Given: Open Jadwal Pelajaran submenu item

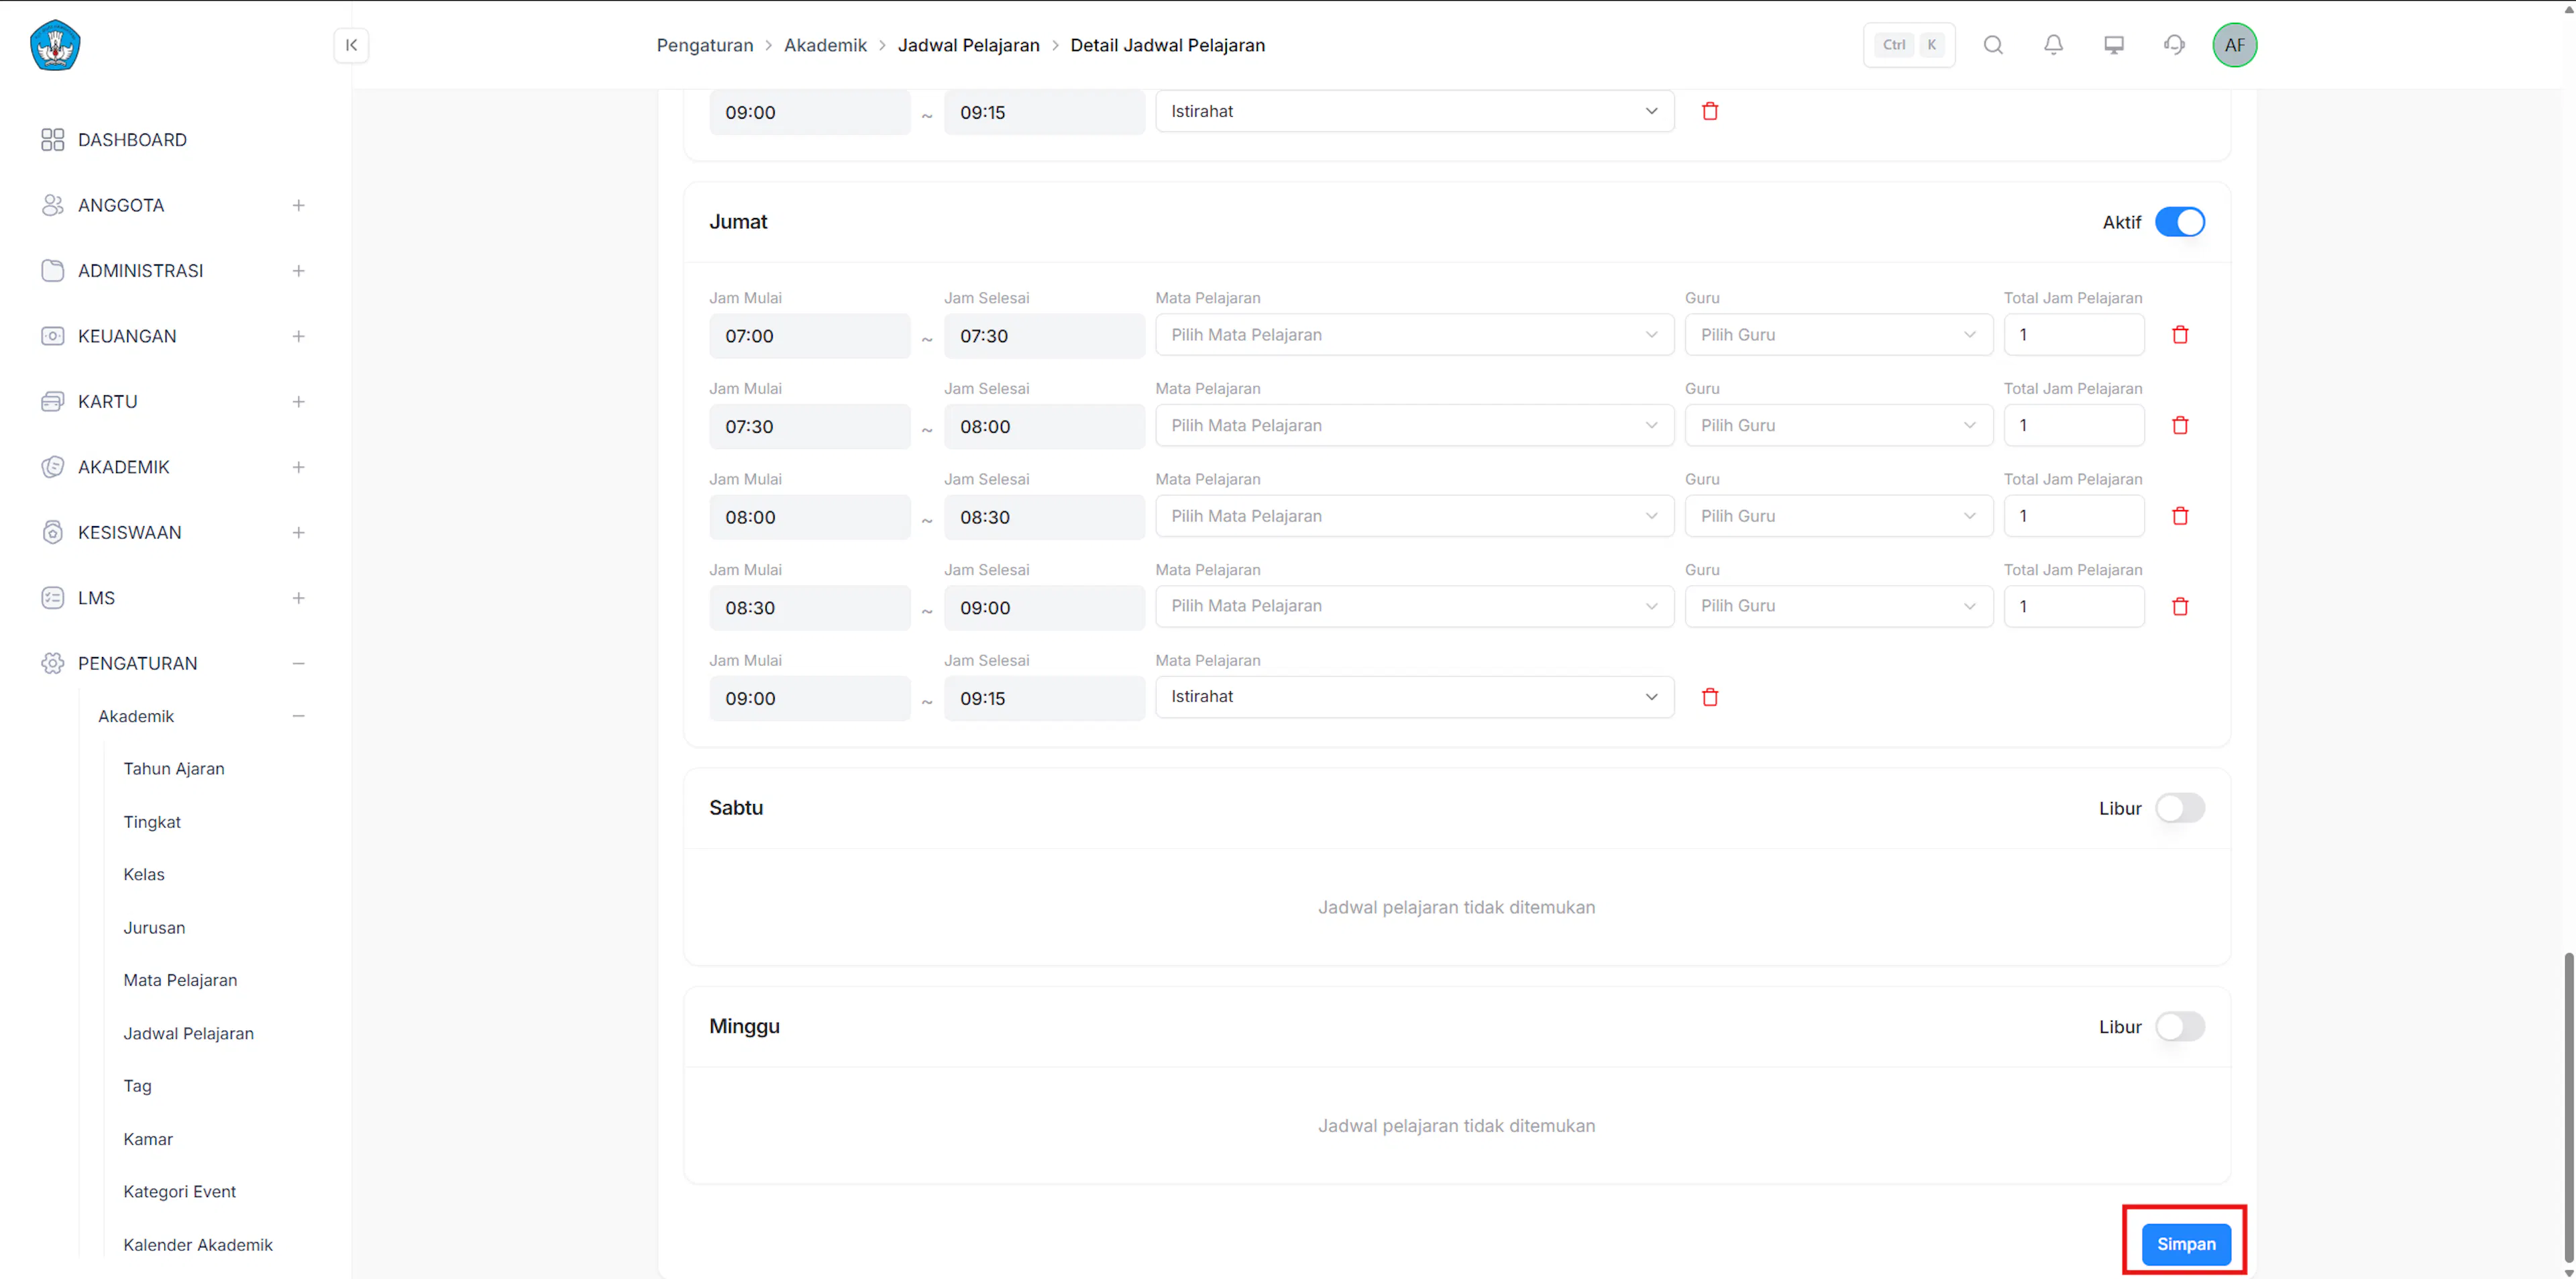Looking at the screenshot, I should (188, 1033).
